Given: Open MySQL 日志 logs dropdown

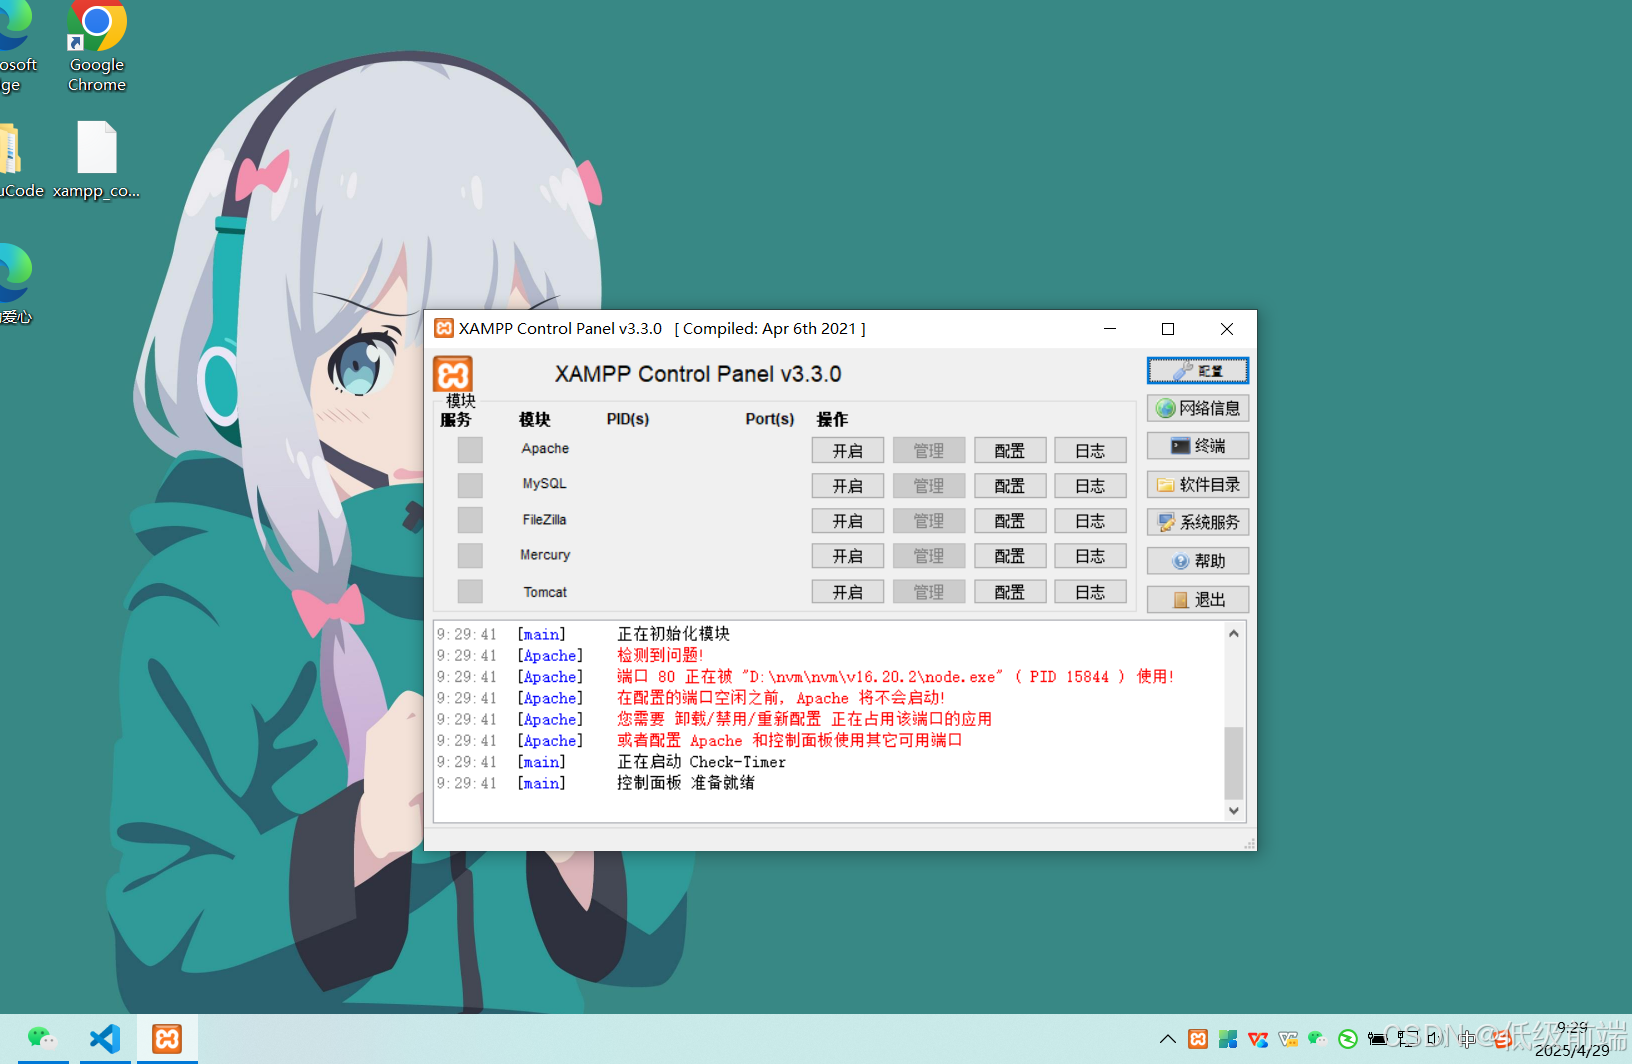Looking at the screenshot, I should [1090, 486].
